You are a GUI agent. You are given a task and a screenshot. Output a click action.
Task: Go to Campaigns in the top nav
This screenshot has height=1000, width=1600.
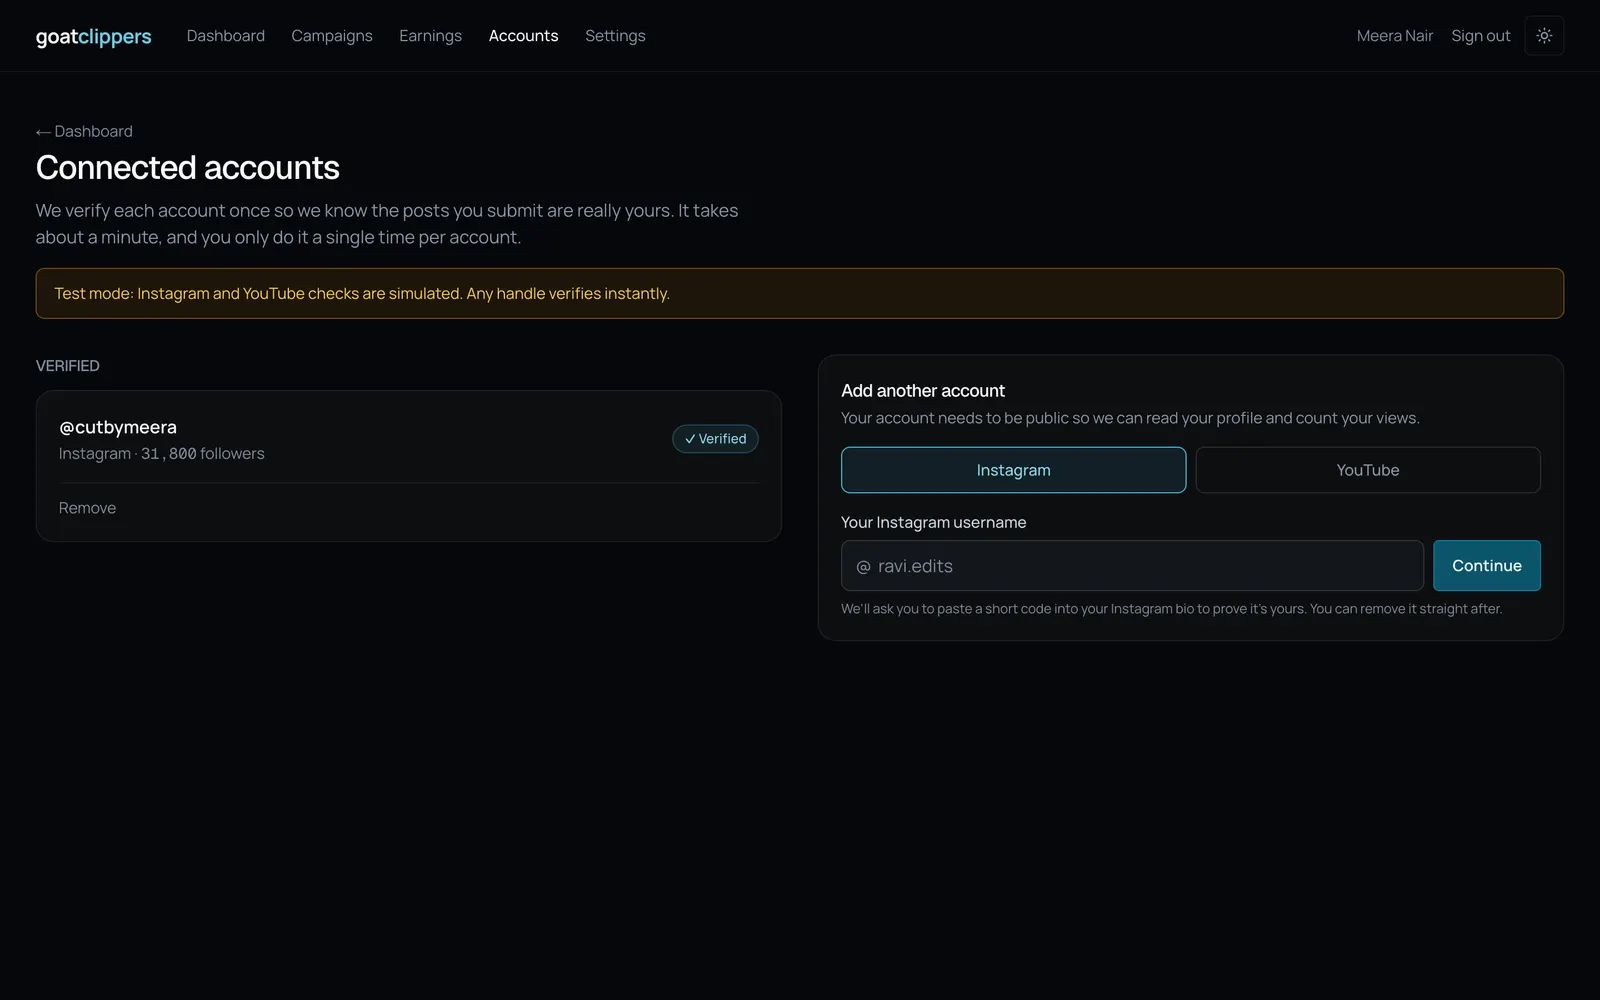(x=332, y=36)
